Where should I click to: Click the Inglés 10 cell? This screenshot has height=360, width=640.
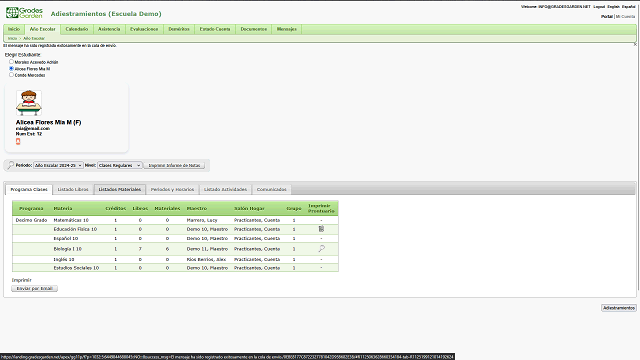pos(64,259)
